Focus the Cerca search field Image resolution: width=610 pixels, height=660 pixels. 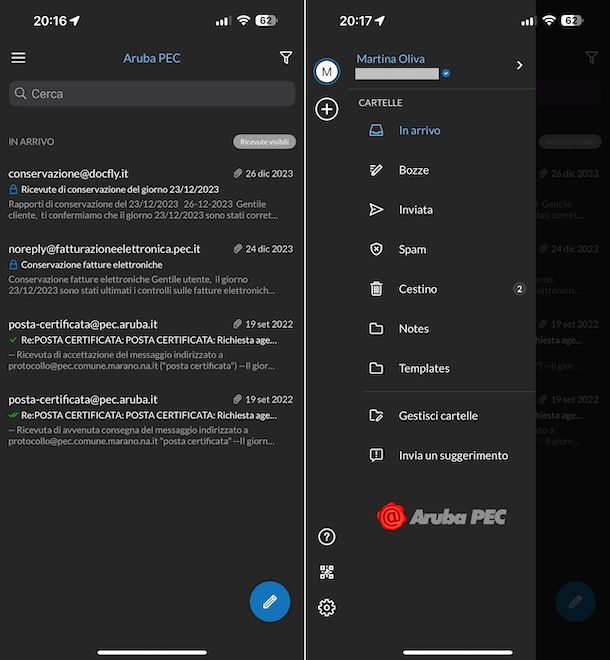tap(152, 93)
